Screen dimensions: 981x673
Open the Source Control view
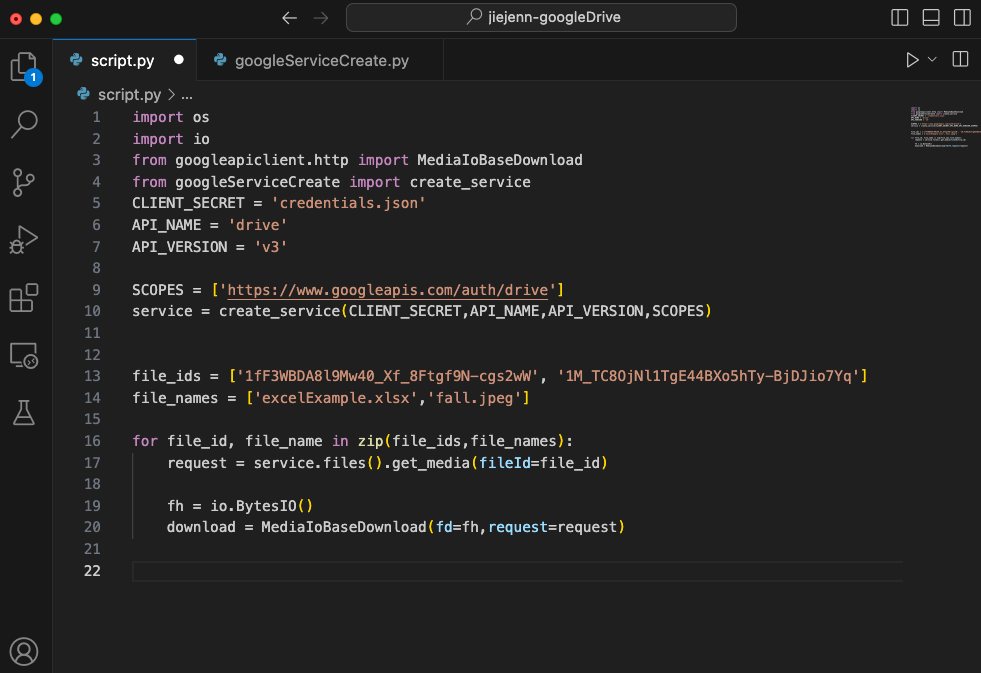coord(24,182)
